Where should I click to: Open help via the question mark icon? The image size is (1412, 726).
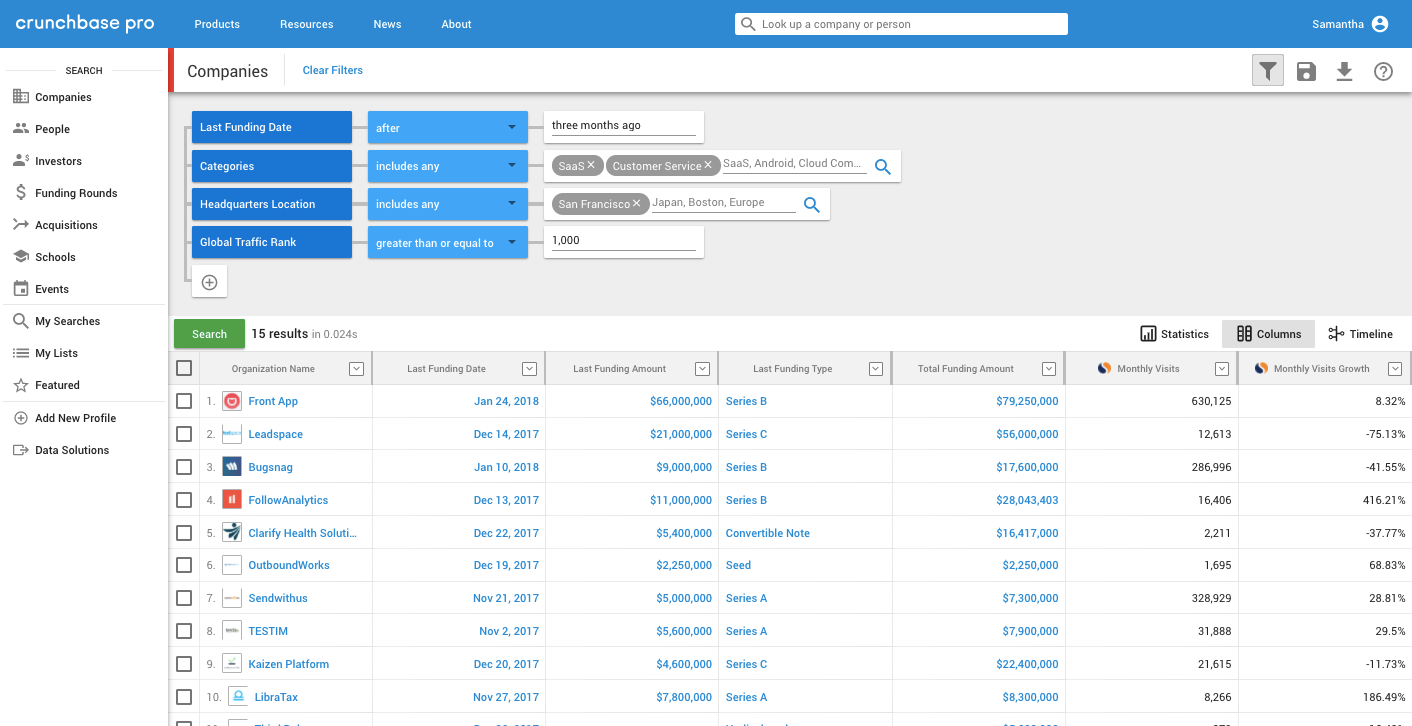click(1383, 71)
